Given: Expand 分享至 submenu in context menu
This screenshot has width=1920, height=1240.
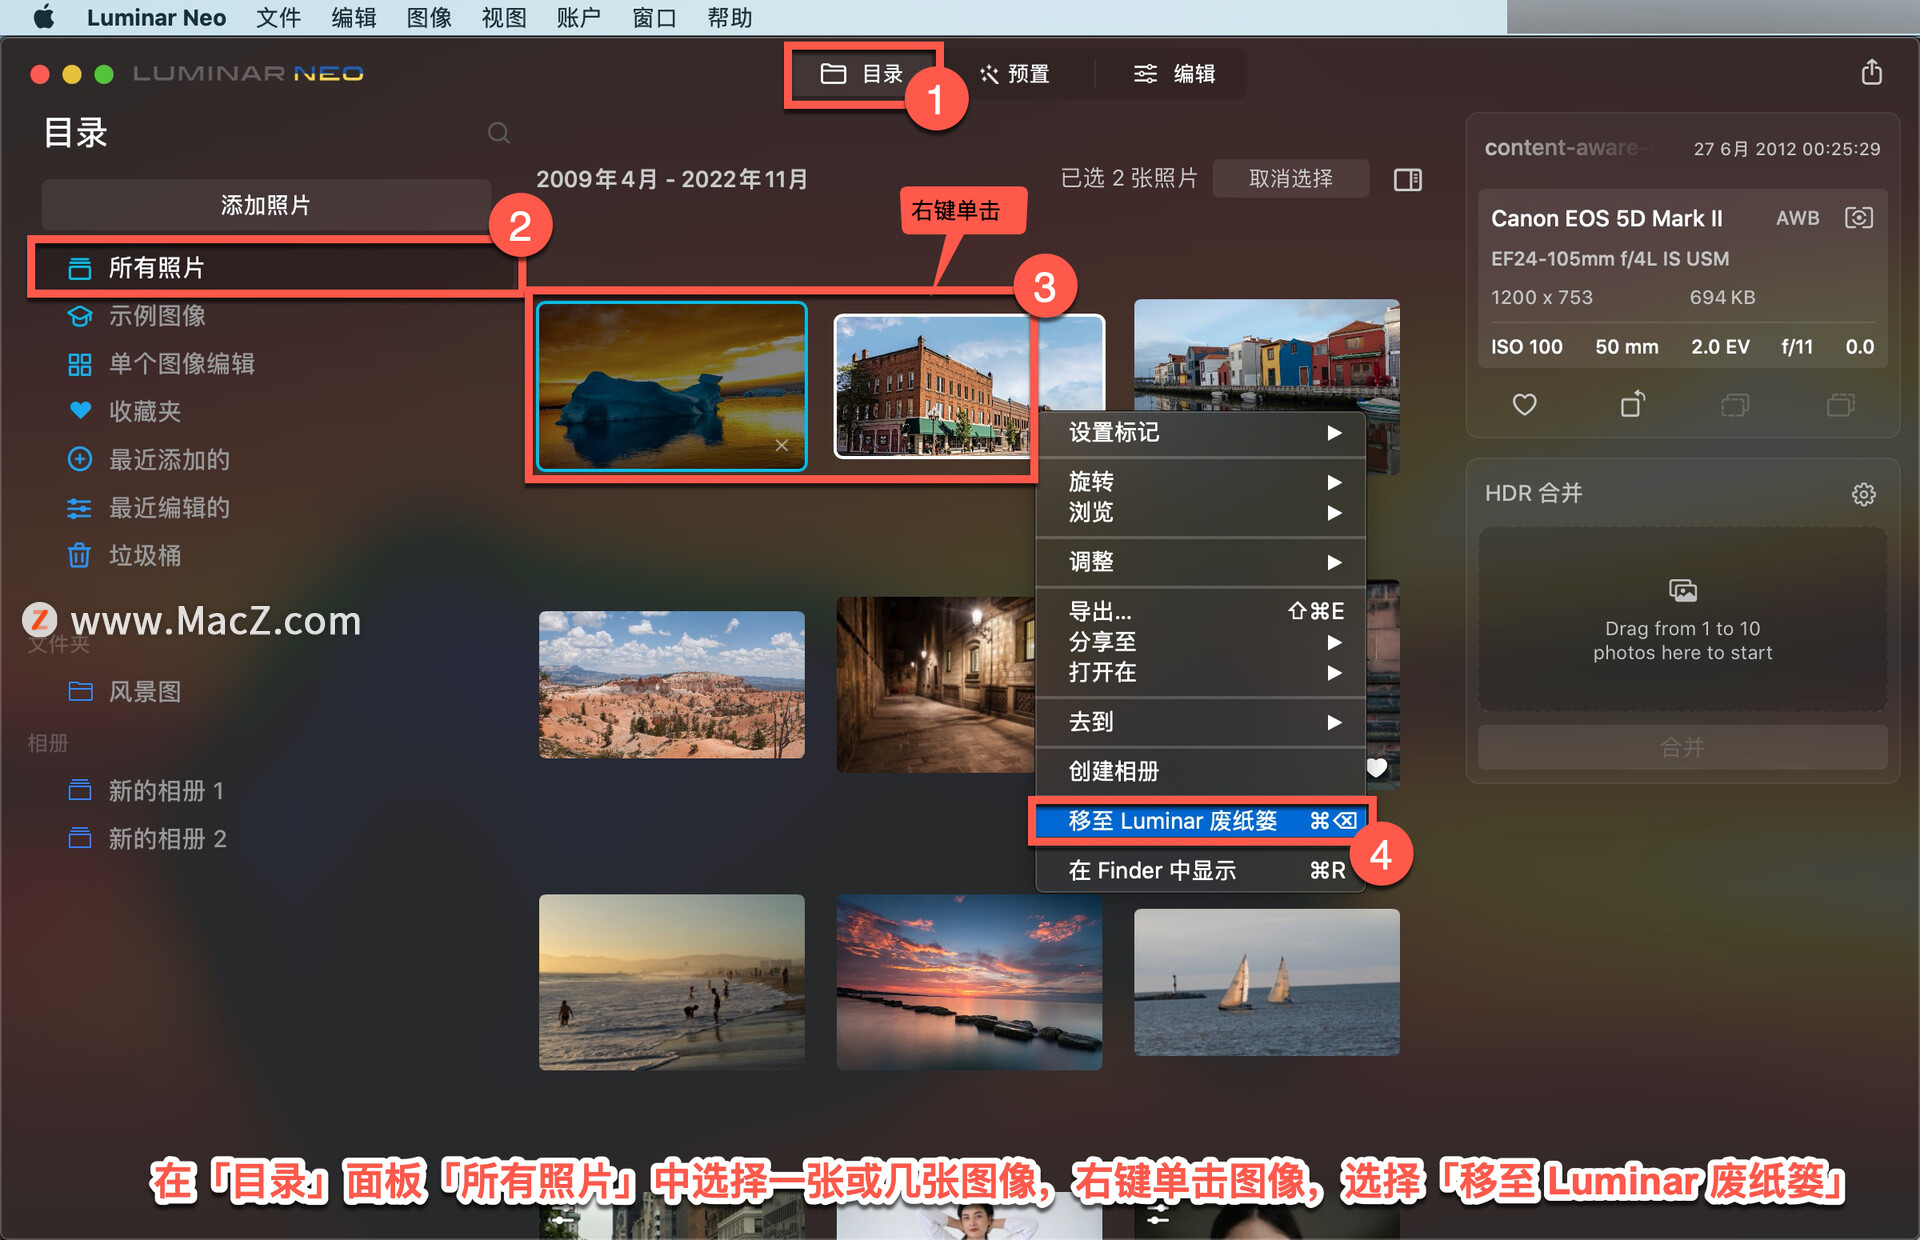Looking at the screenshot, I should pyautogui.click(x=1201, y=642).
